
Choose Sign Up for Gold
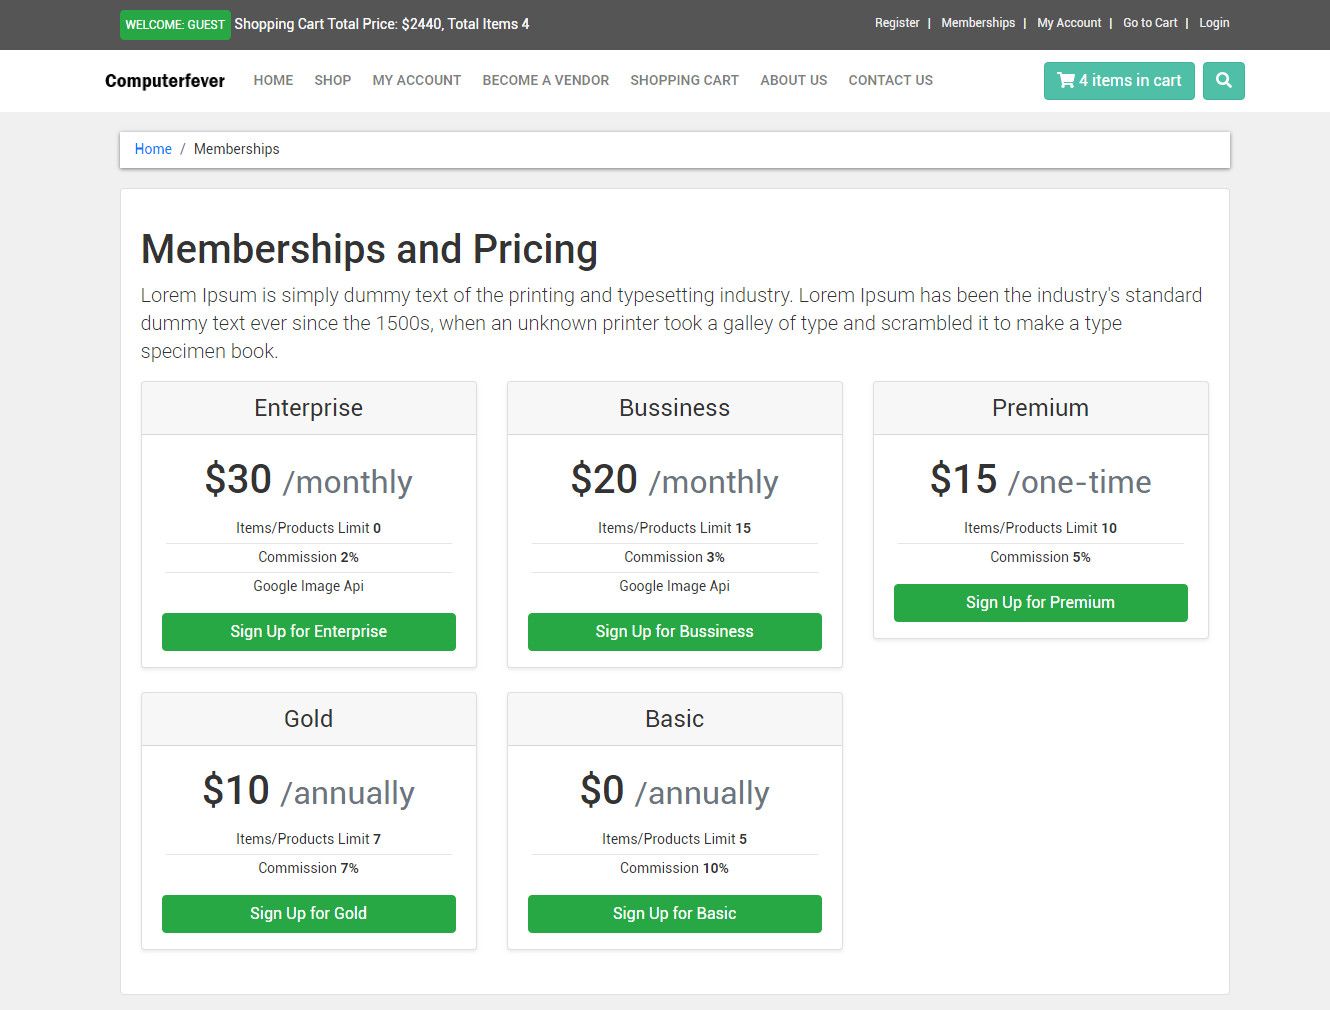(x=308, y=914)
